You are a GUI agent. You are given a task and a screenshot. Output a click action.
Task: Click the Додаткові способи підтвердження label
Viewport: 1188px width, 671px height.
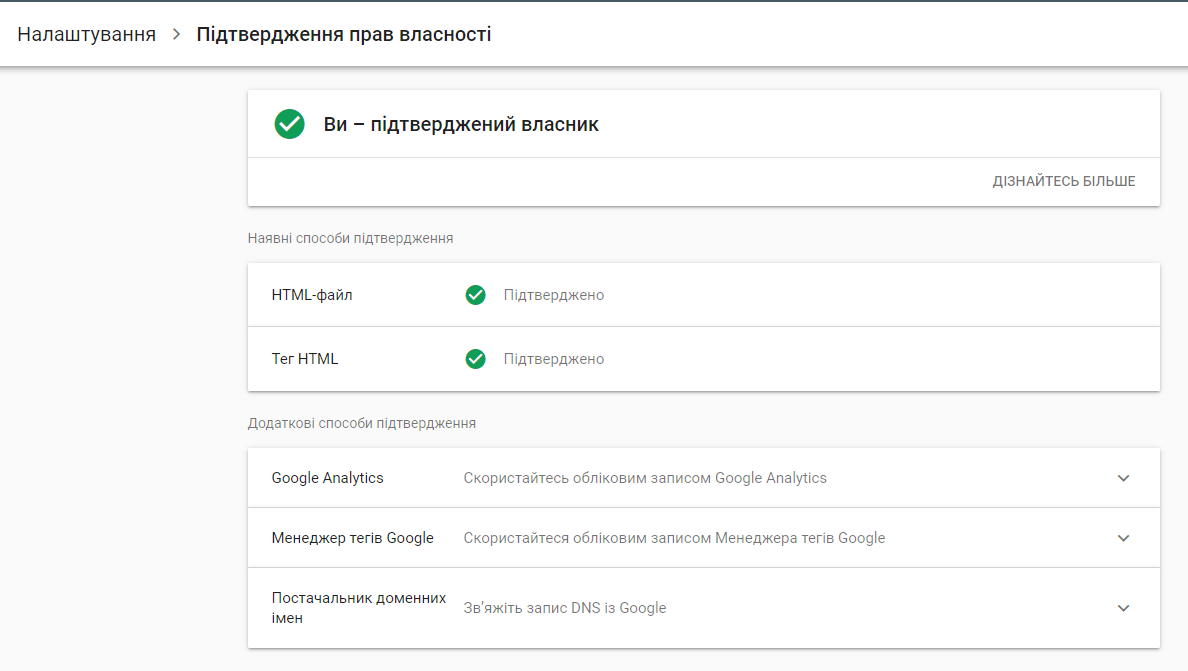(361, 423)
